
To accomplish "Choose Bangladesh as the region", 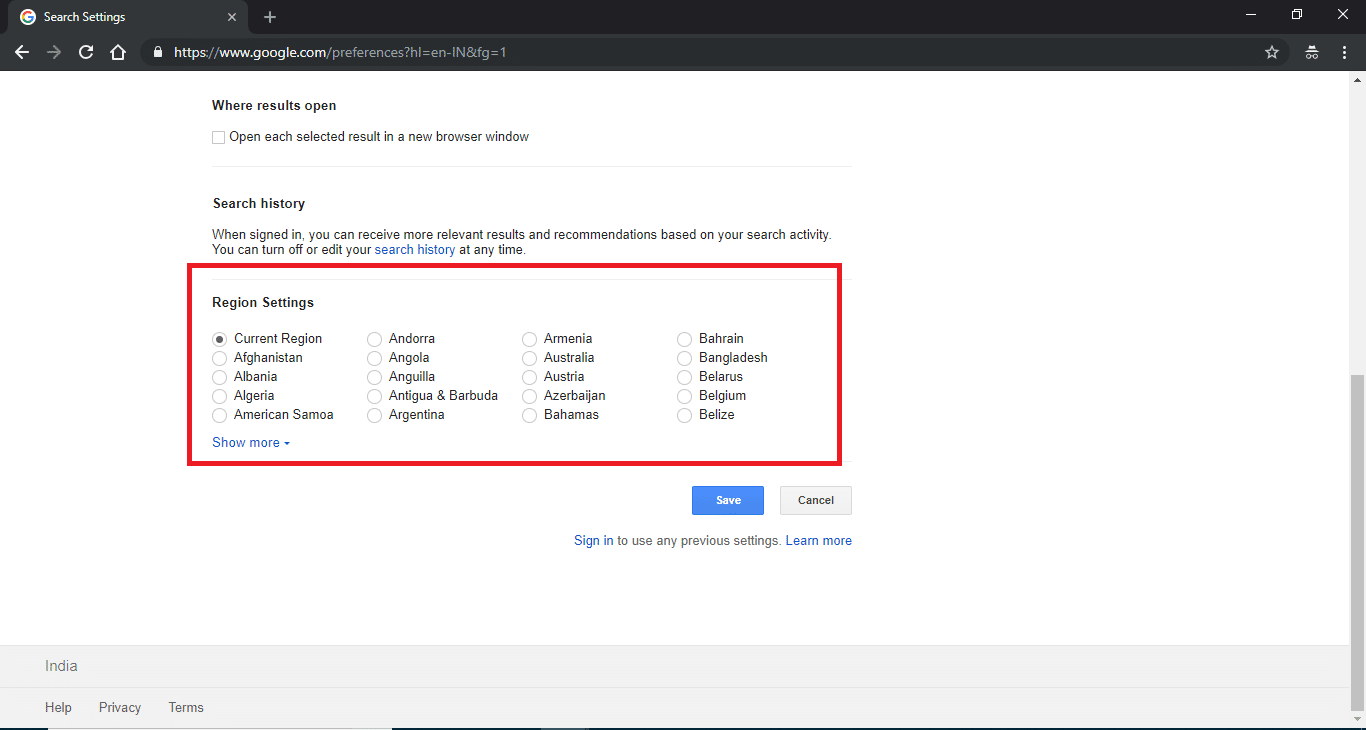I will (685, 358).
